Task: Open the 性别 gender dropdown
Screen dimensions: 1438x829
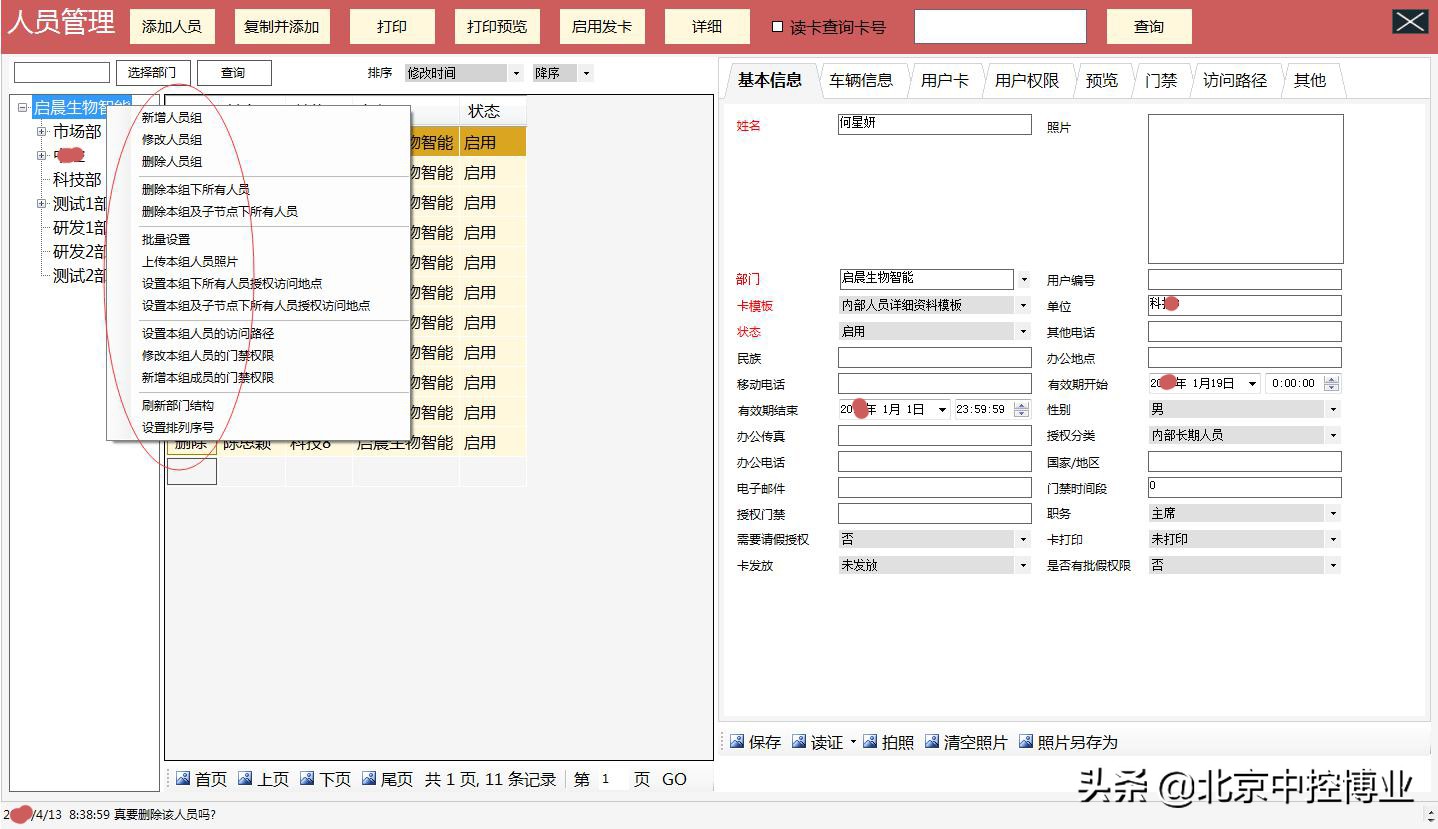Action: [x=1332, y=409]
